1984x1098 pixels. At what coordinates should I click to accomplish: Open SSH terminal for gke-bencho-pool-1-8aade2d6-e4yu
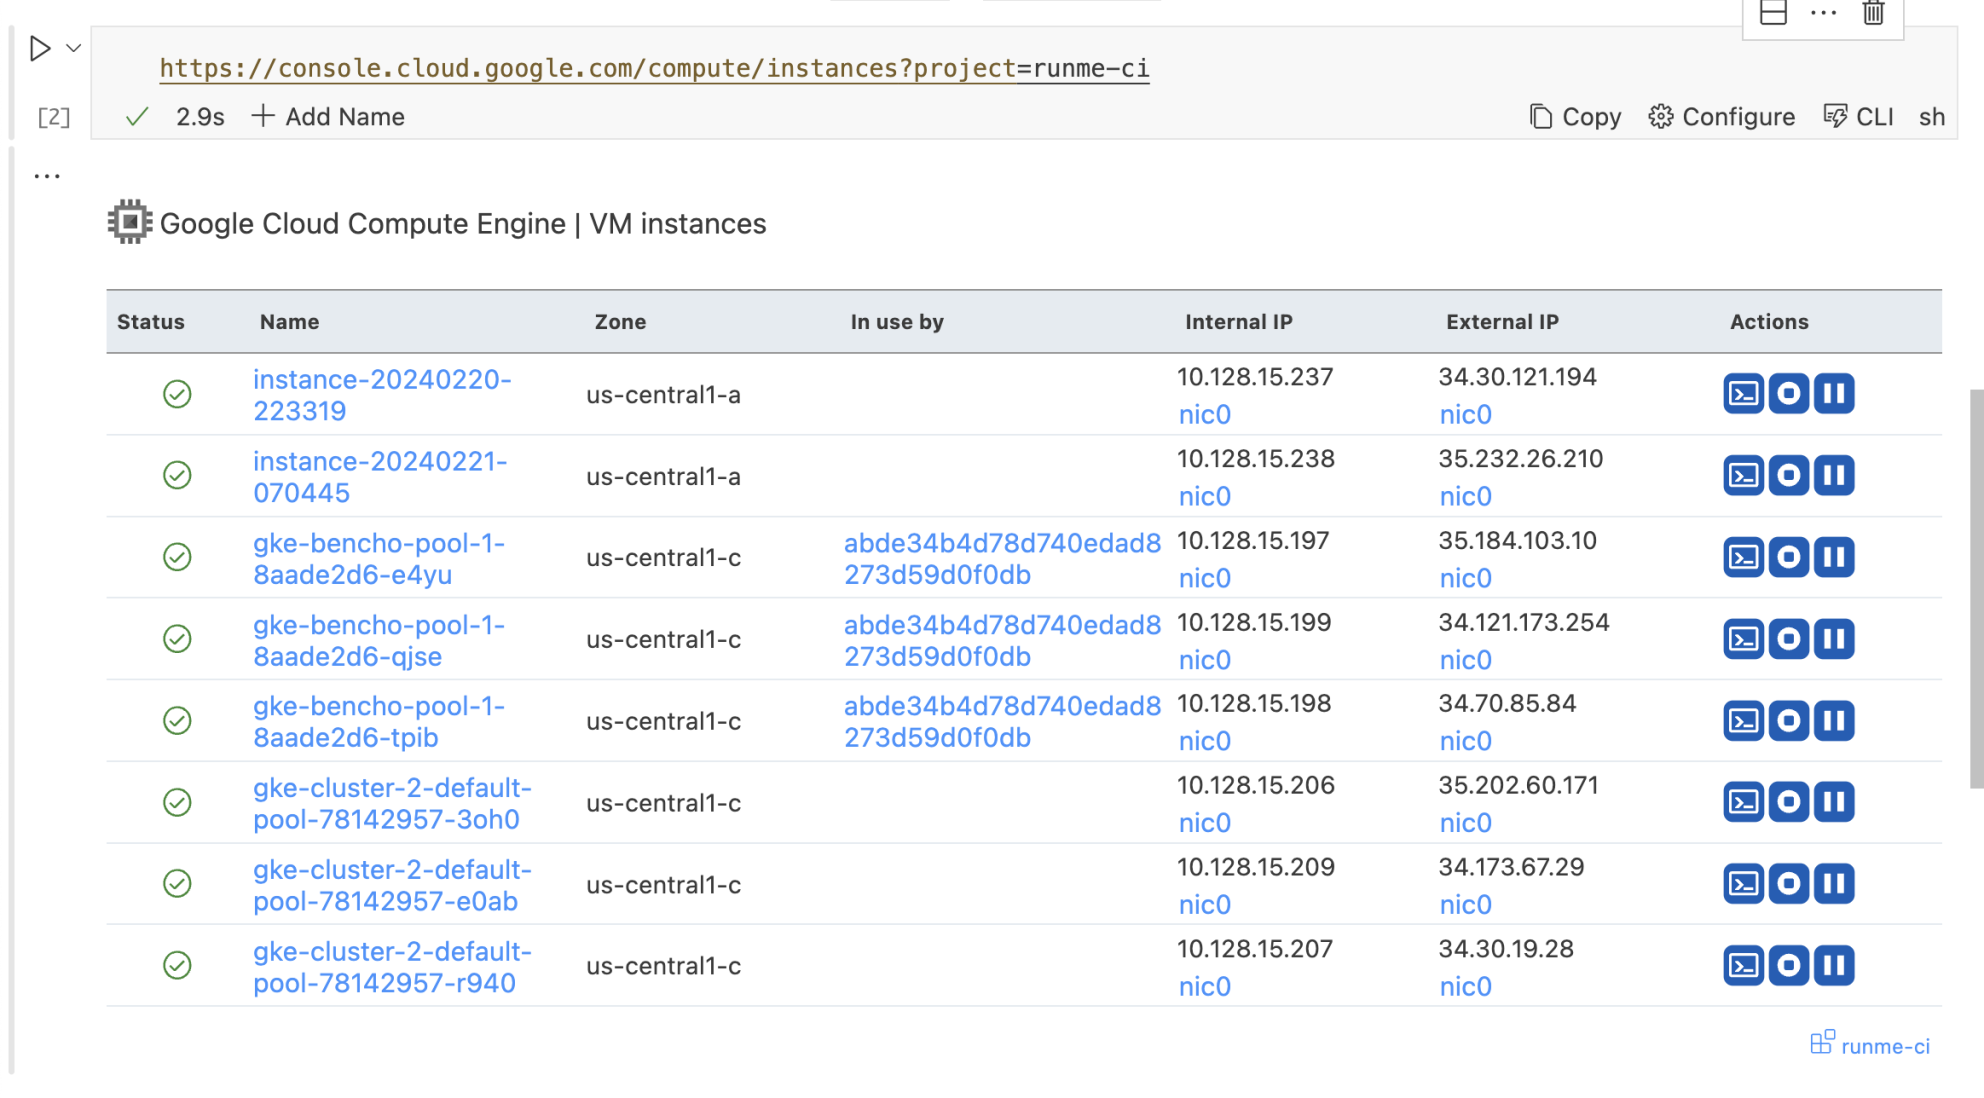(x=1743, y=557)
